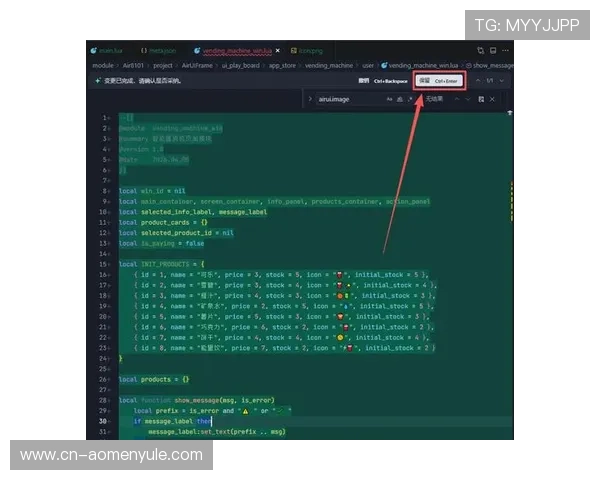The image size is (600, 480).
Task: Open show_message breadcrumb symbol dropdown
Action: tap(492, 65)
